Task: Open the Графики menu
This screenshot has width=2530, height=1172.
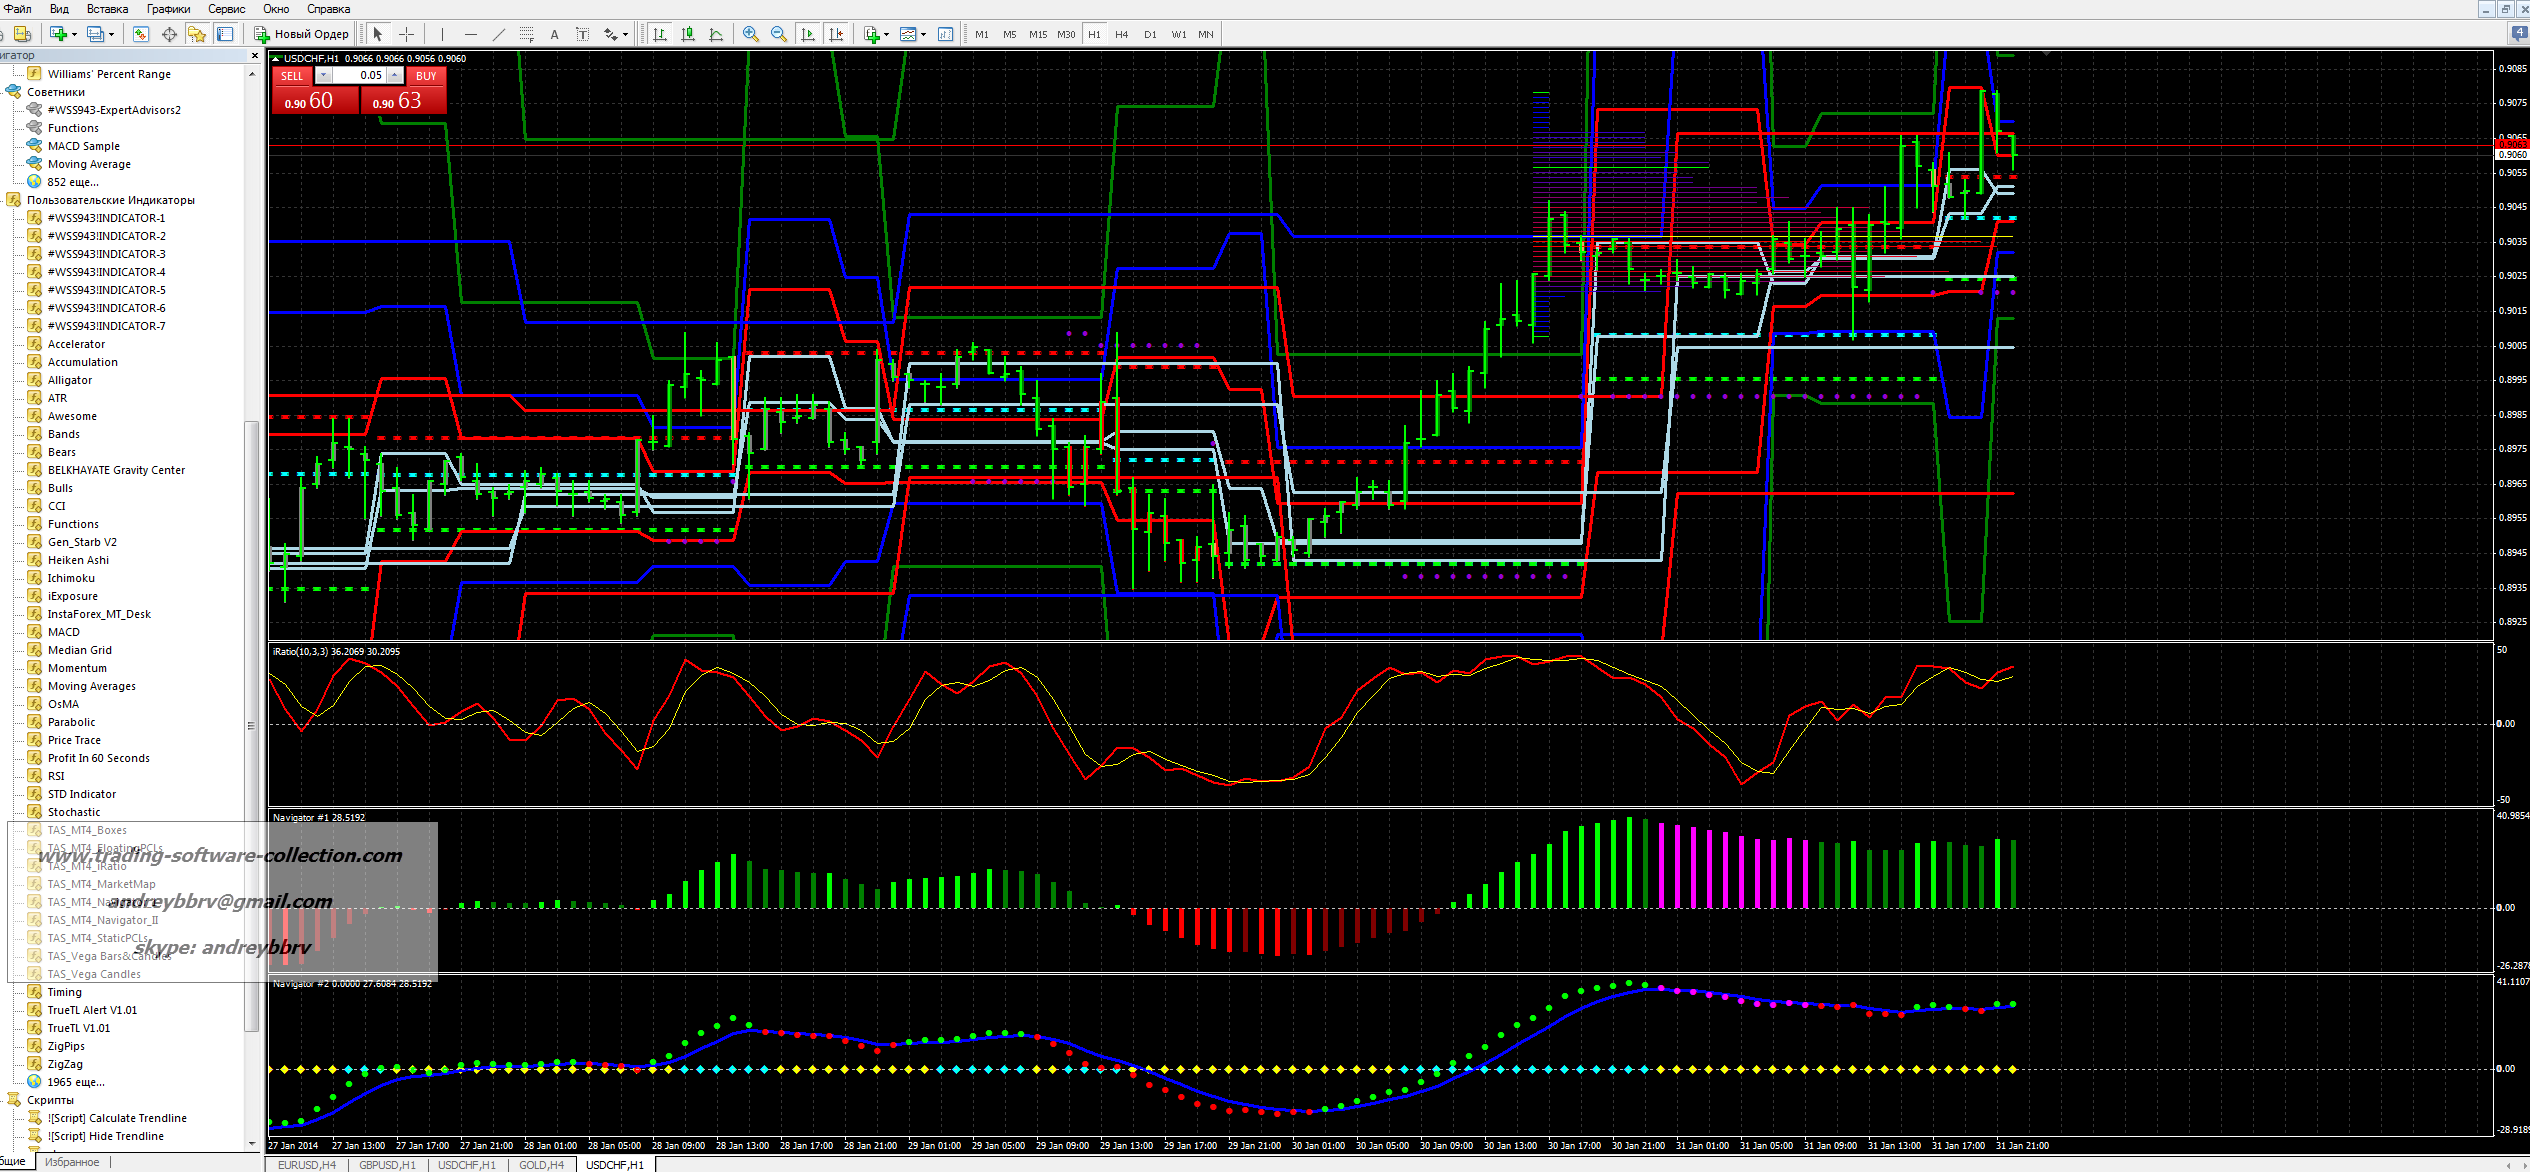Action: 168,9
